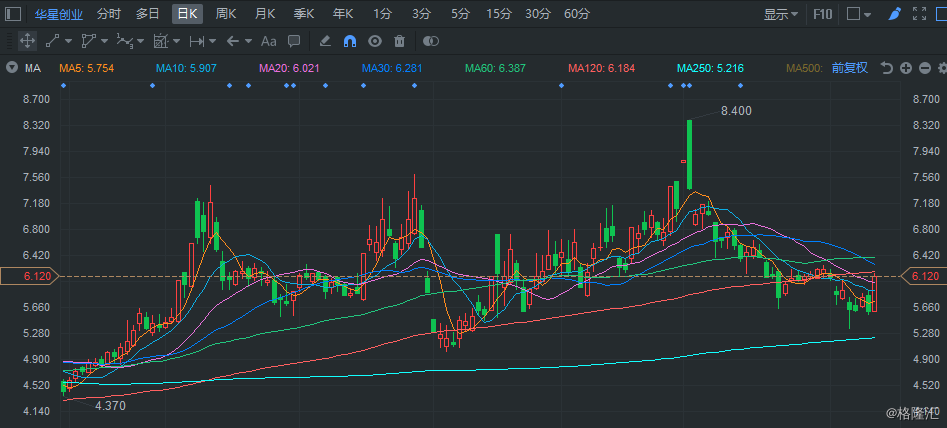Open the 显示 display dropdown
Image resolution: width=947 pixels, height=428 pixels.
point(781,14)
